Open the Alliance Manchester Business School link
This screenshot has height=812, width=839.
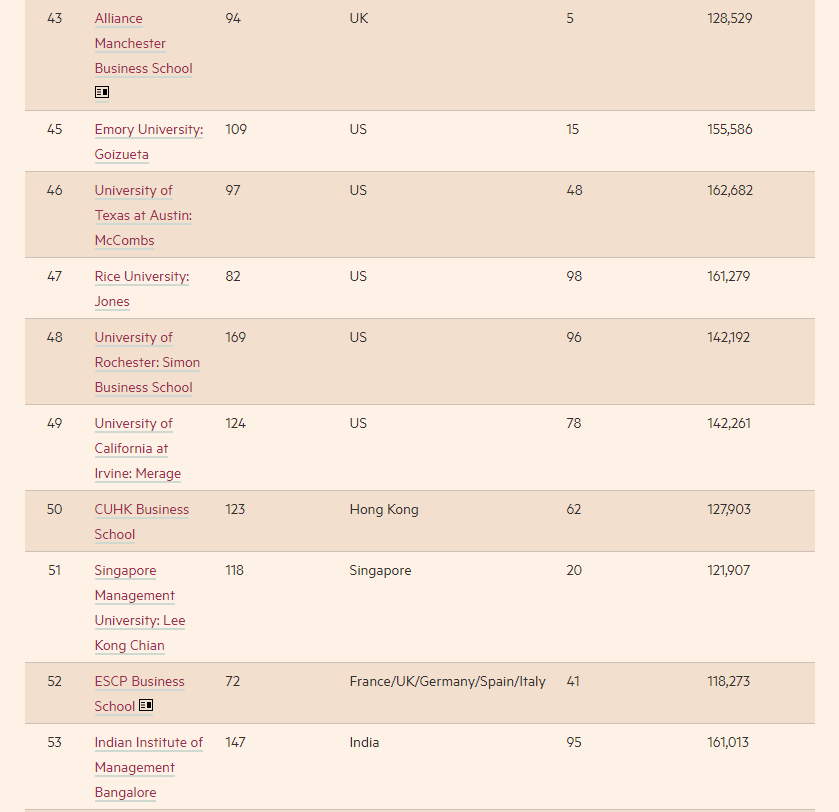143,44
